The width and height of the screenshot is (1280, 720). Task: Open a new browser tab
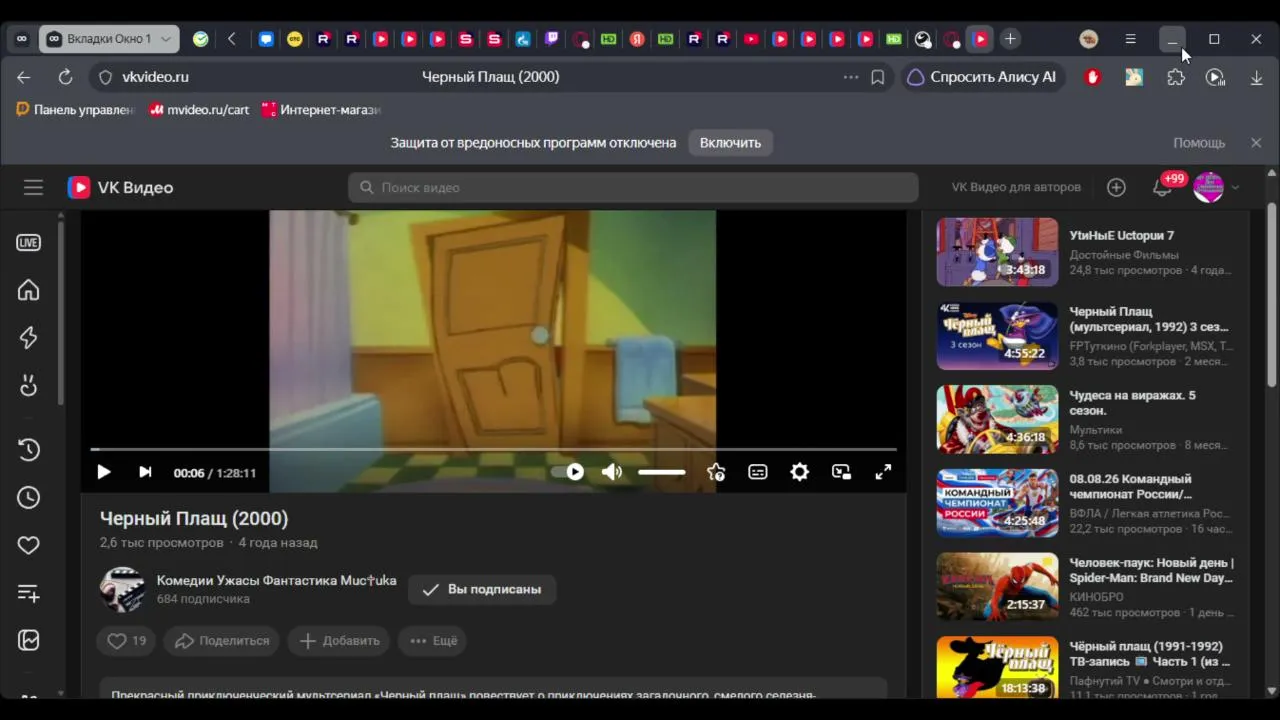pos(1010,39)
